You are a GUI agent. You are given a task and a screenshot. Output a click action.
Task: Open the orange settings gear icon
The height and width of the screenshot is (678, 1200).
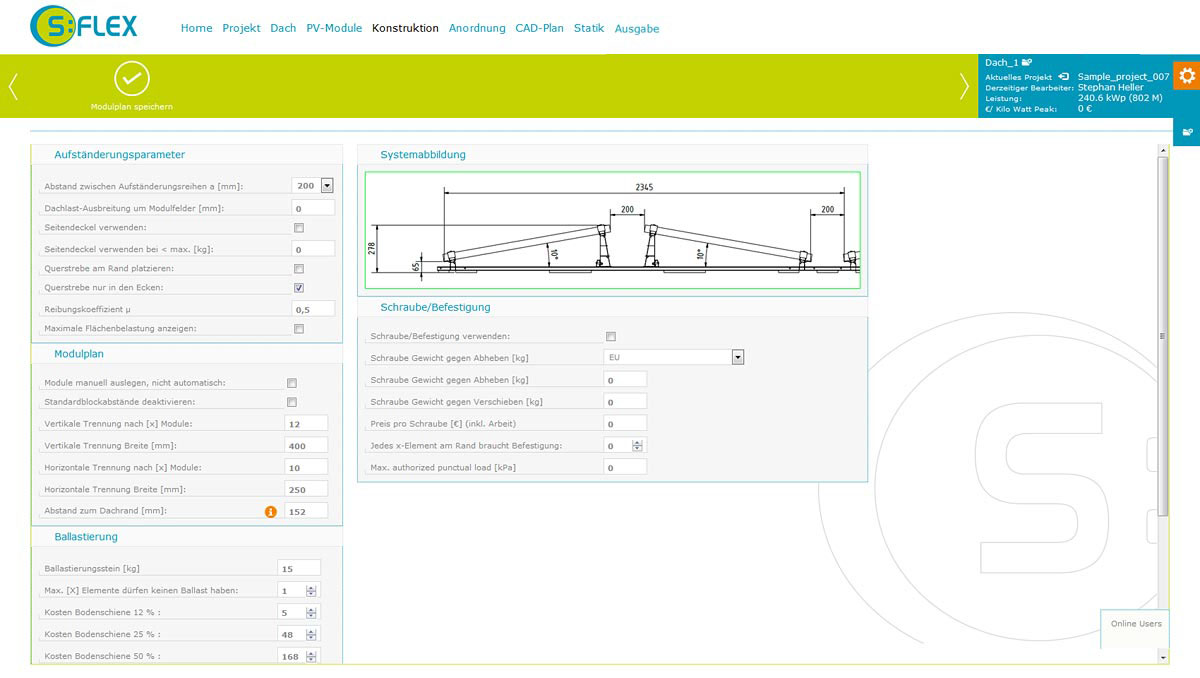tap(1187, 75)
